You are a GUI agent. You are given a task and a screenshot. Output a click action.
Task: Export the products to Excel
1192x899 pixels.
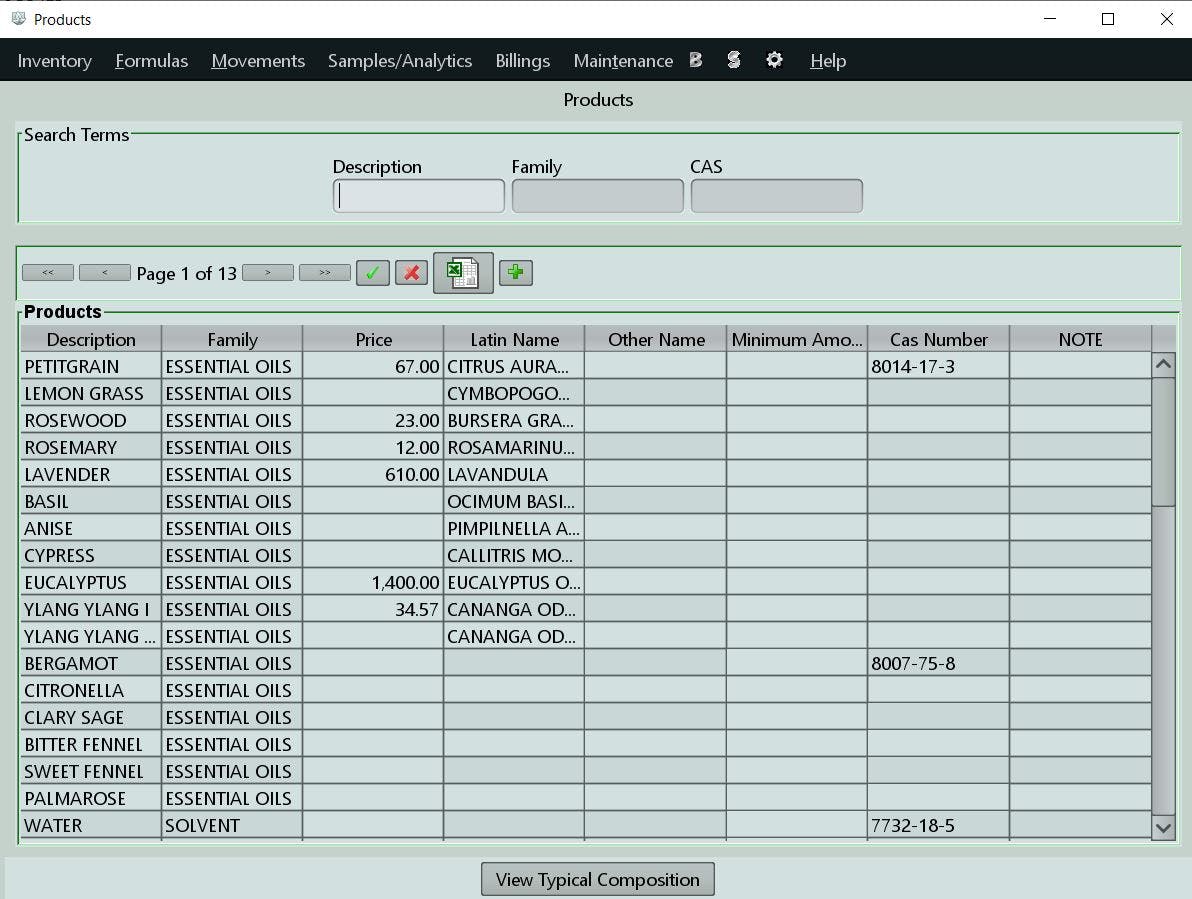click(463, 273)
